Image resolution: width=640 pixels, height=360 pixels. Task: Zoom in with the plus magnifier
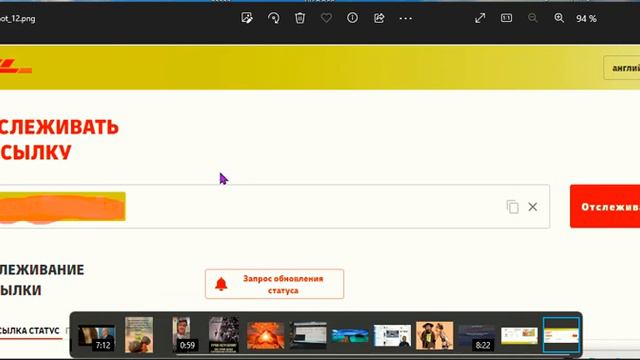click(559, 18)
